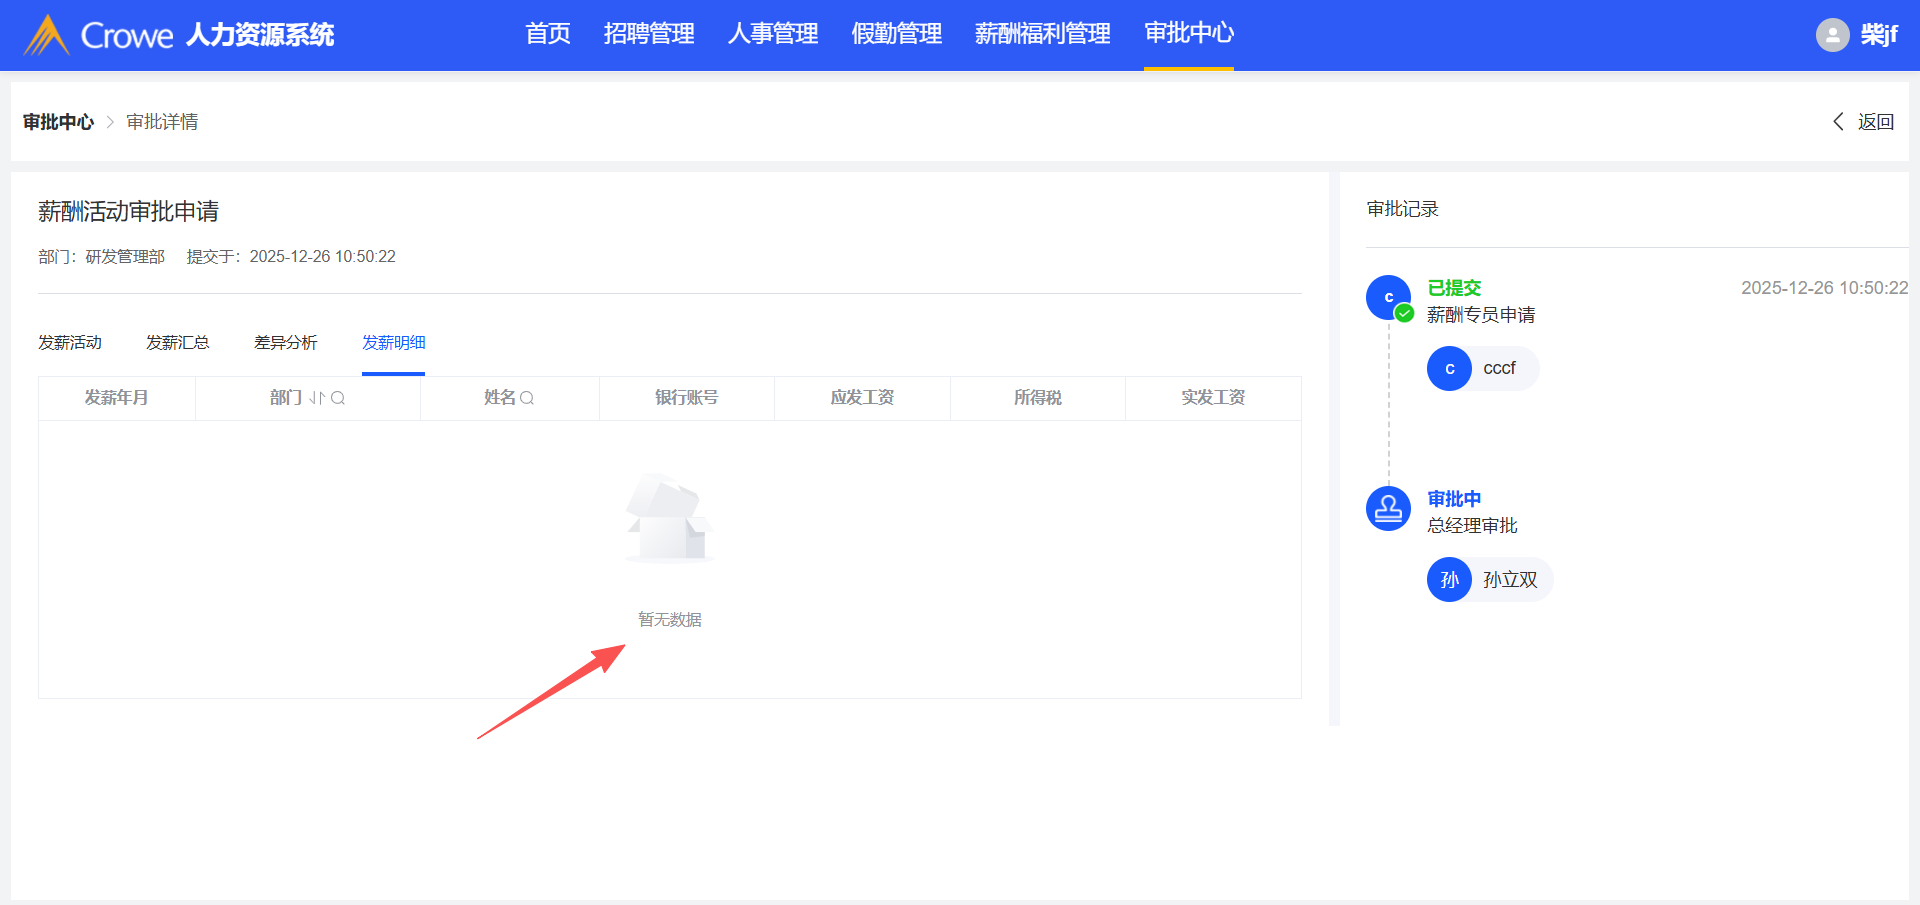Click the cccf applicant chip
The image size is (1920, 905).
(1482, 369)
